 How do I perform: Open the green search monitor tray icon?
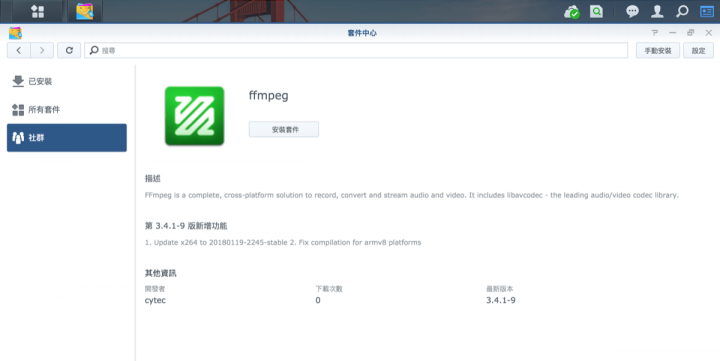[x=596, y=11]
